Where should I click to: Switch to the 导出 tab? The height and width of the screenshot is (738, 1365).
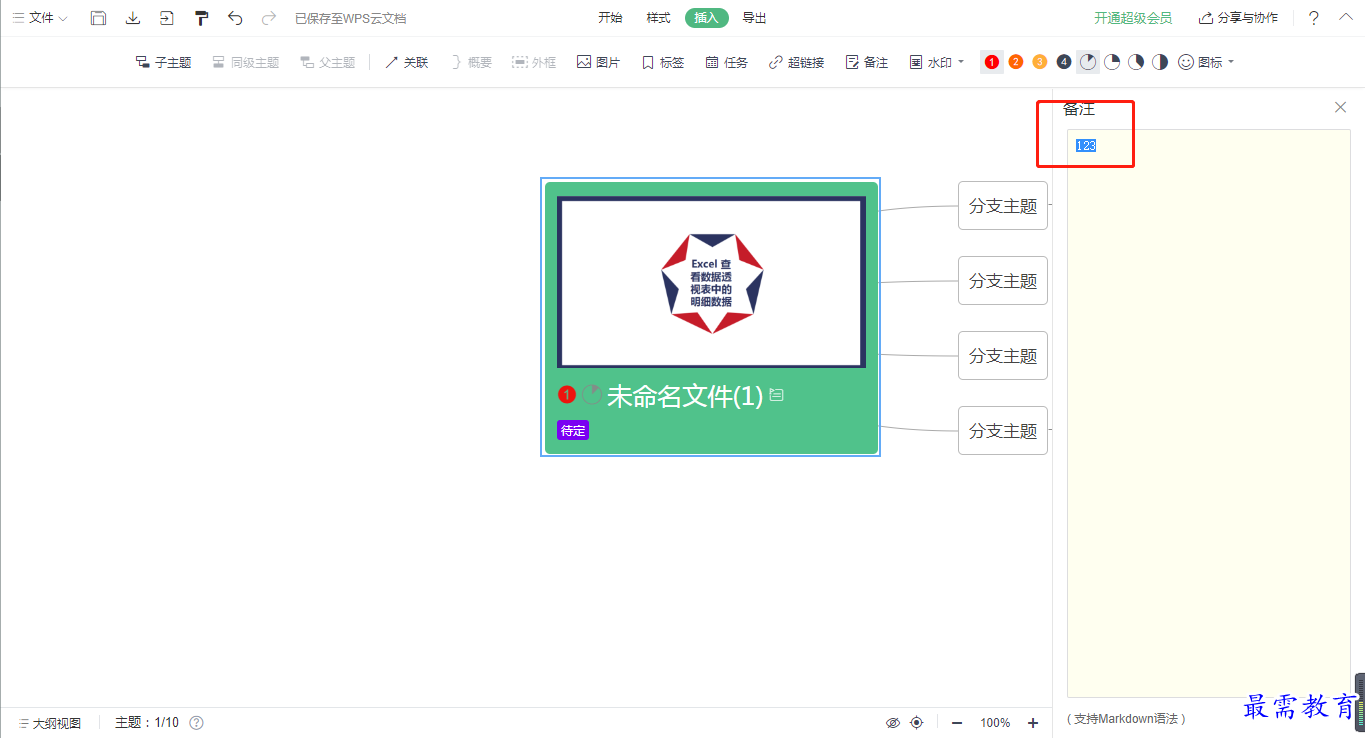pos(754,18)
